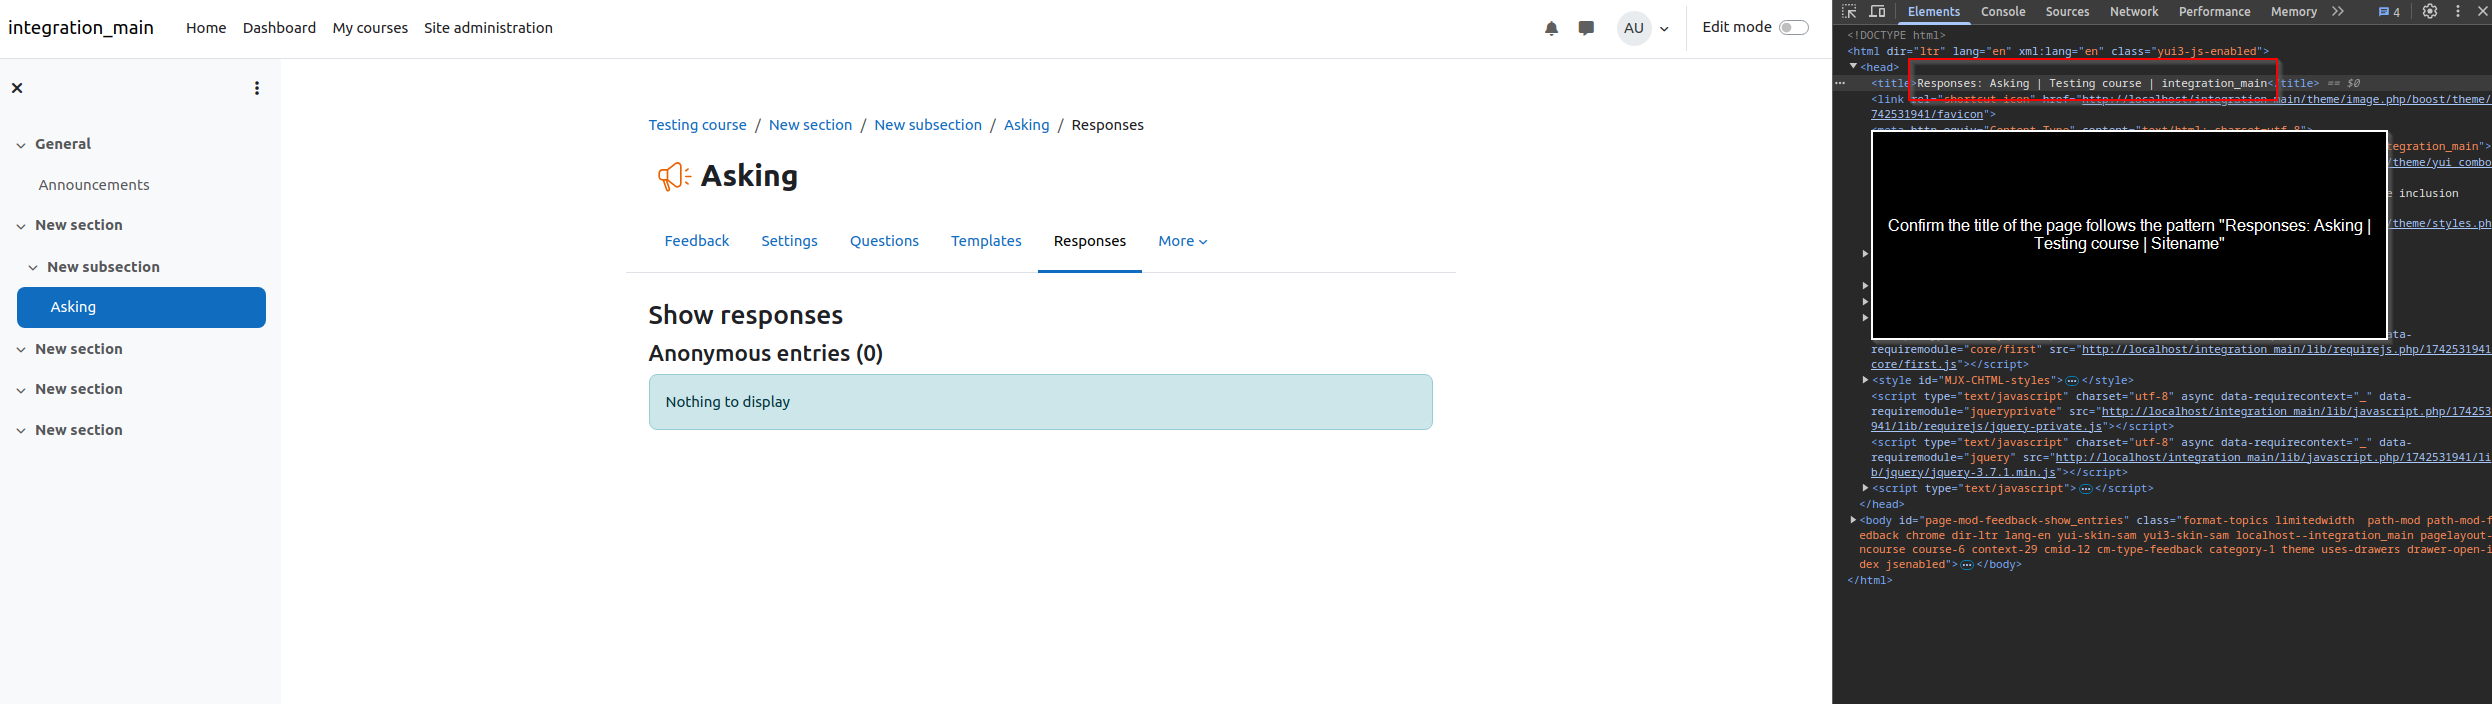Expand the body element triangle
This screenshot has height=704, width=2492.
click(1853, 520)
